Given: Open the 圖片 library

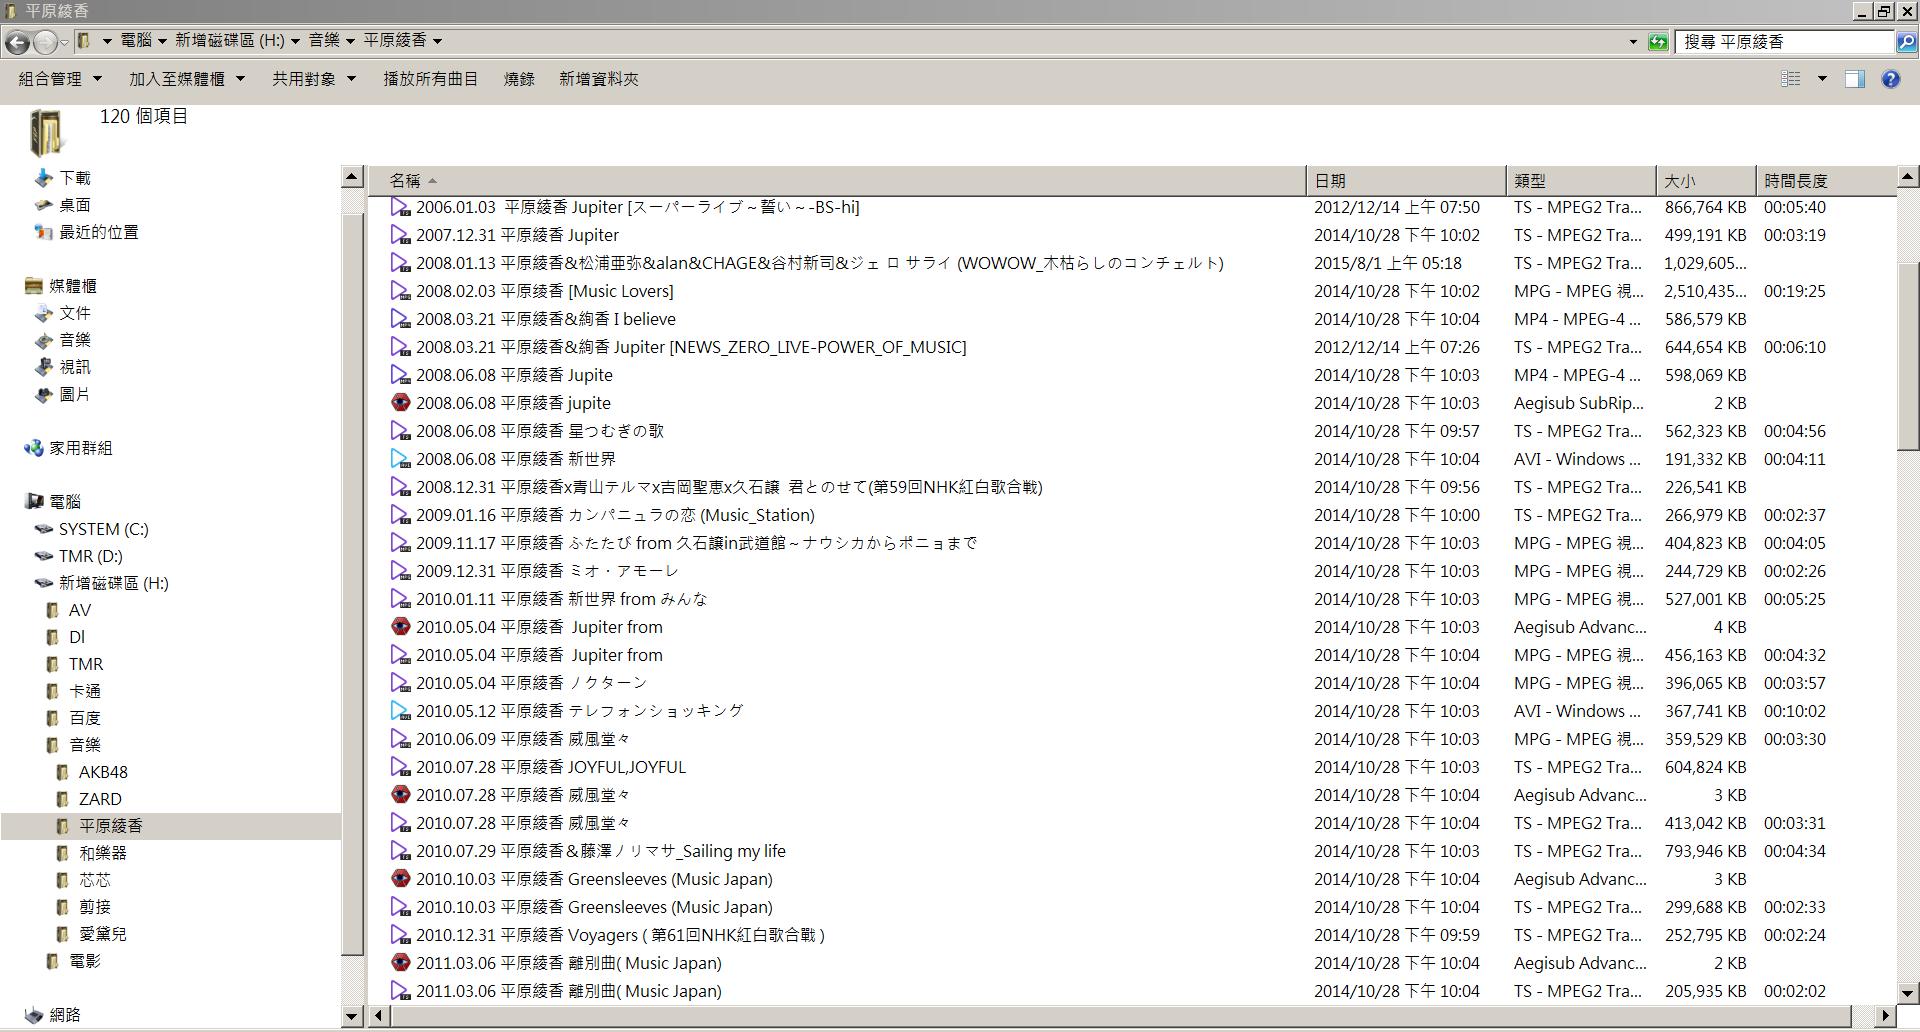Looking at the screenshot, I should 74,394.
